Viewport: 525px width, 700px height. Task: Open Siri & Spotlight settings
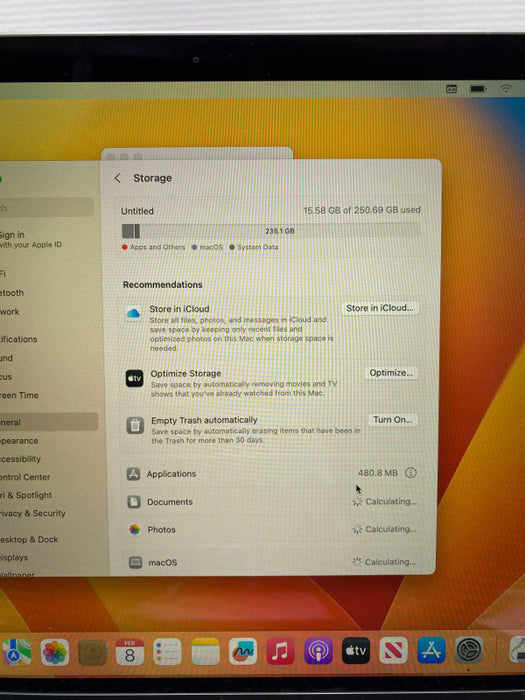pos(26,495)
